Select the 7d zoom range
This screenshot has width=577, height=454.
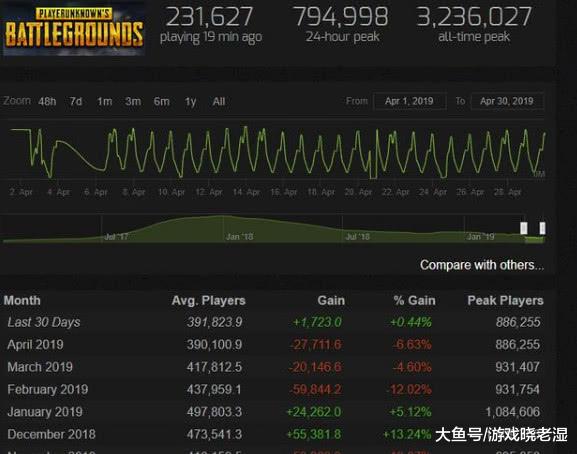click(x=76, y=101)
